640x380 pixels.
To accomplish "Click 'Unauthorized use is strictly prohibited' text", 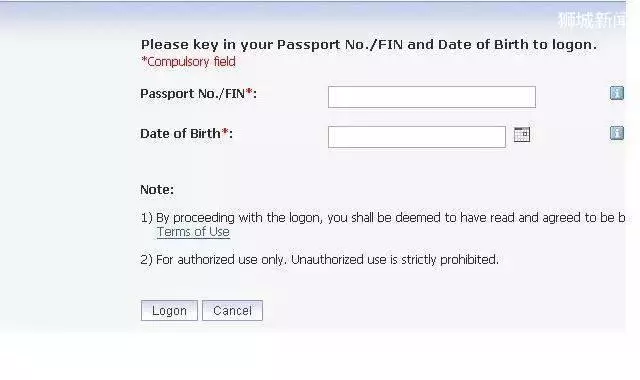I will click(x=395, y=260).
